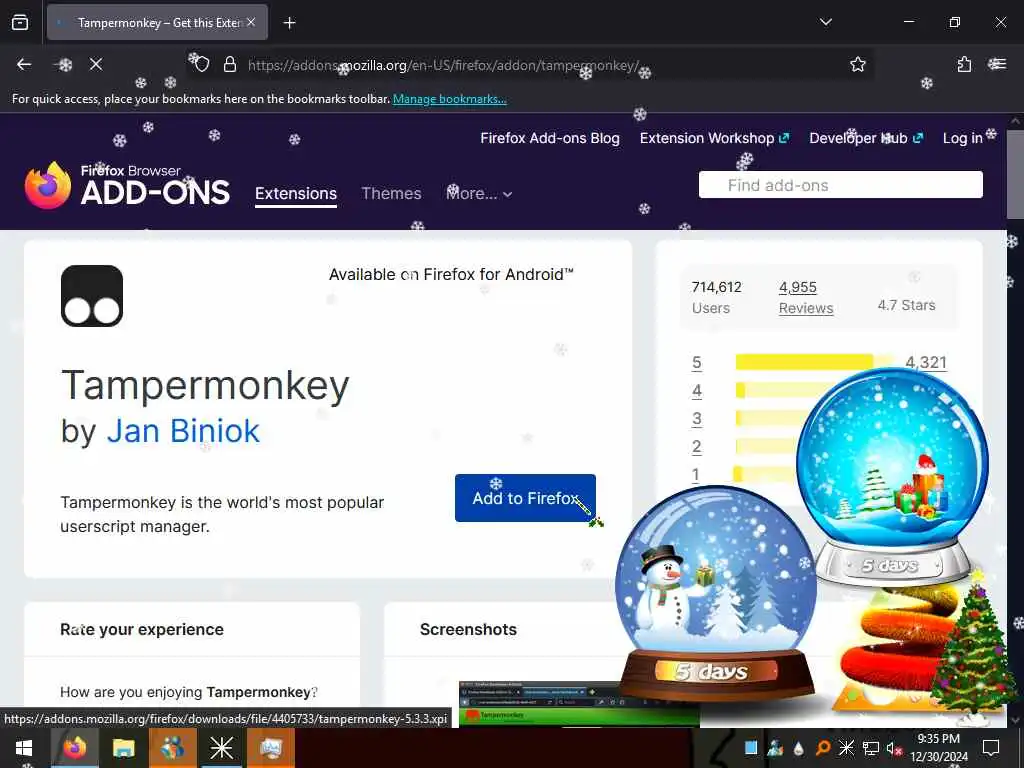Screen dimensions: 1024x768
Task: Go back using the browser back arrow
Action: [x=24, y=64]
